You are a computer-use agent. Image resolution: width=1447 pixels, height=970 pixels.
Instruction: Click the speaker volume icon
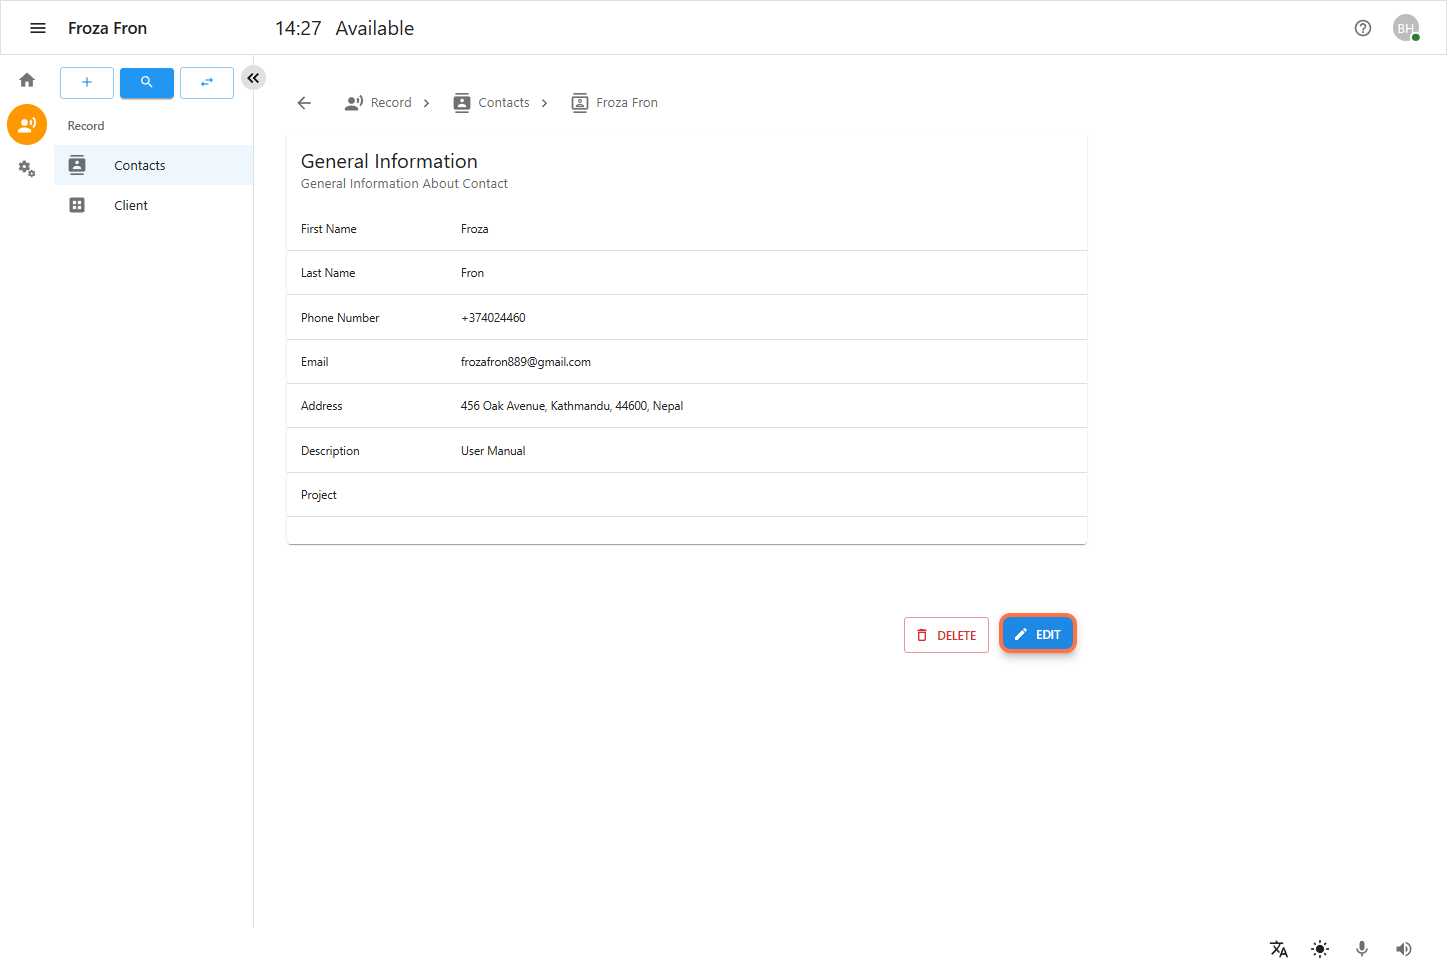pyautogui.click(x=1403, y=949)
